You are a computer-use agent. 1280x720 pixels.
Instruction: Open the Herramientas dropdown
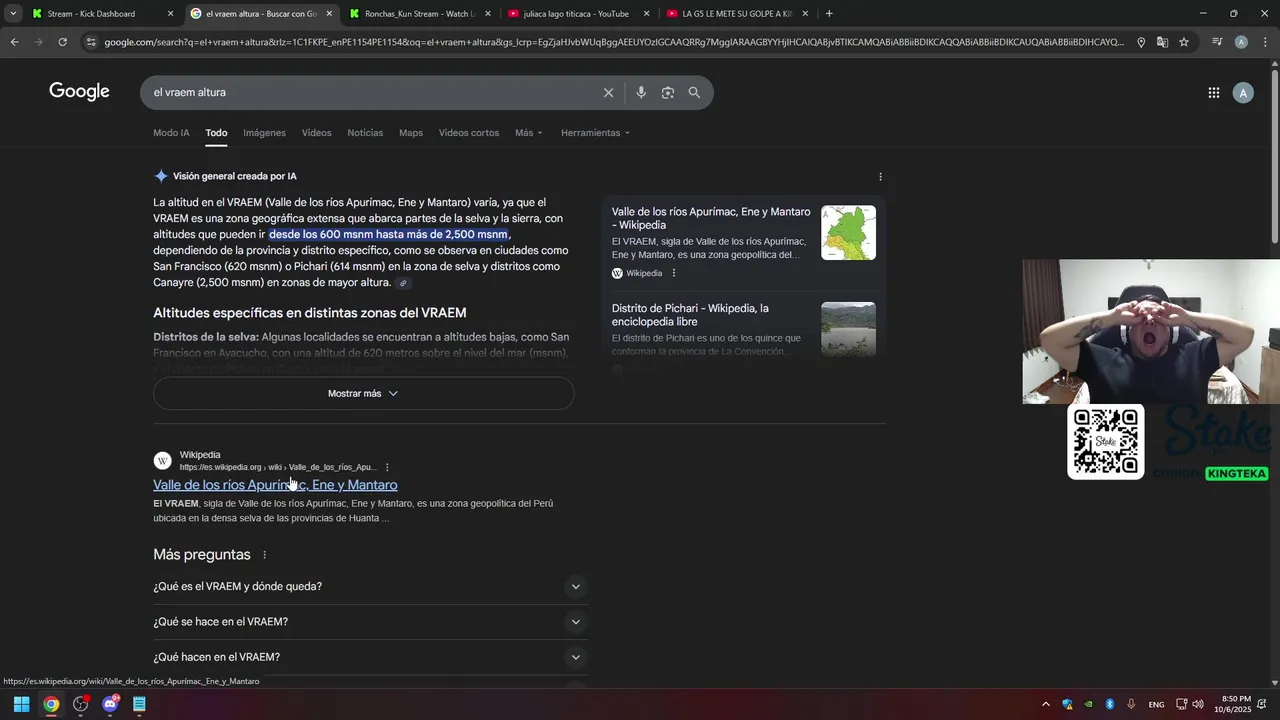(596, 133)
